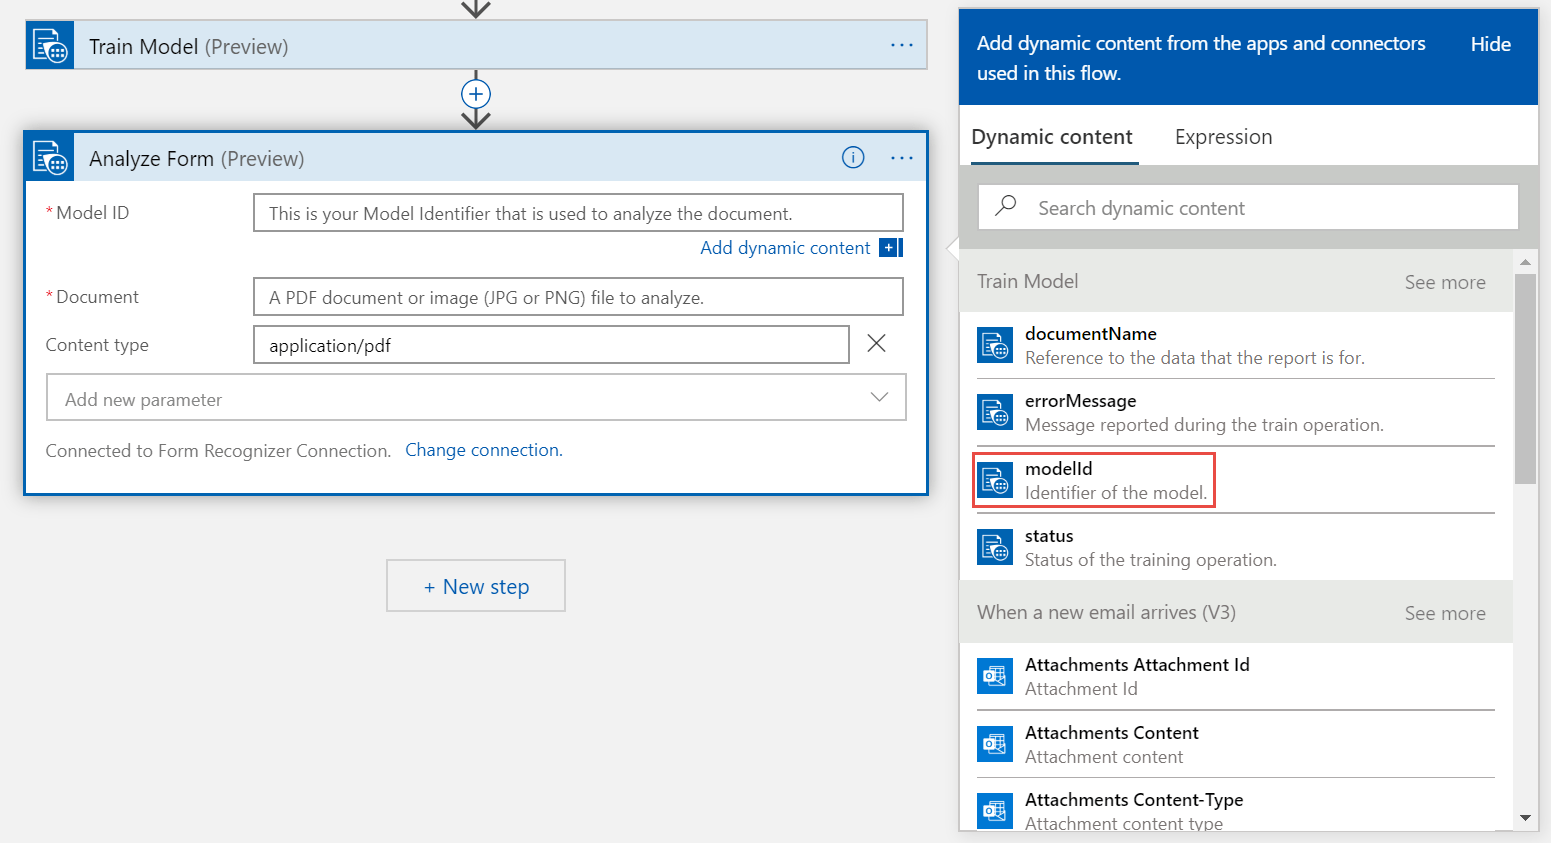This screenshot has width=1551, height=844.
Task: Click the Change connection link
Action: 483,450
